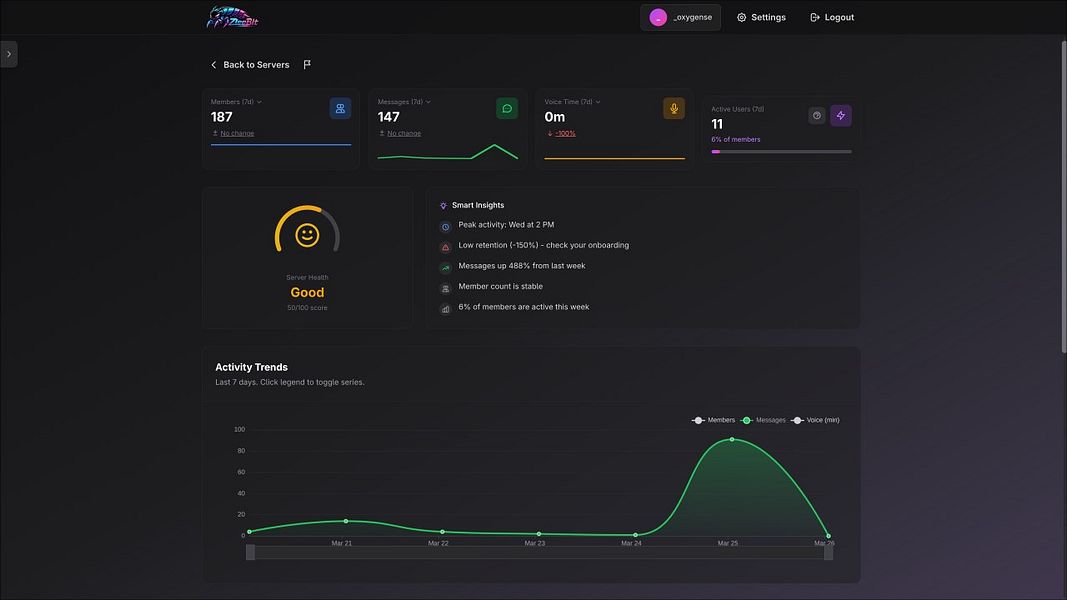The image size is (1067, 600).
Task: Click the Voice Time microphone icon
Action: click(674, 108)
